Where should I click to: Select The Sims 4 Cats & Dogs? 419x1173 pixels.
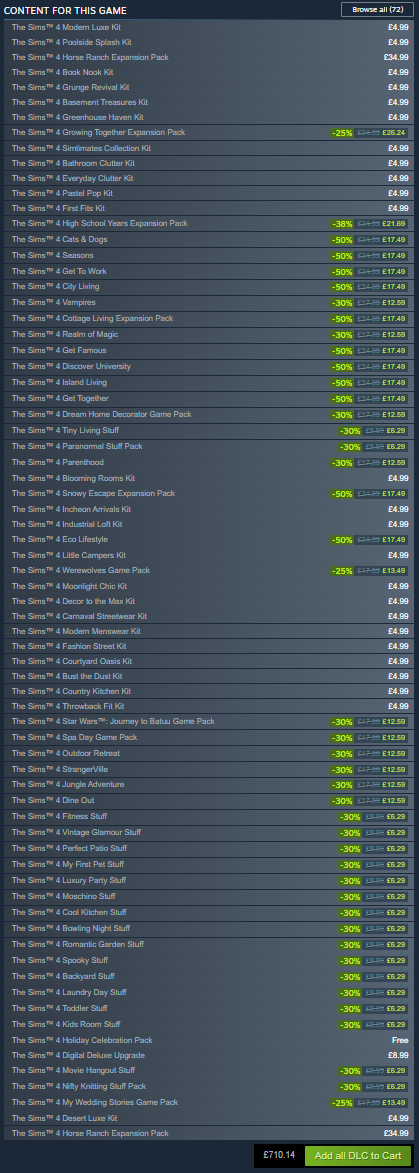(x=210, y=239)
